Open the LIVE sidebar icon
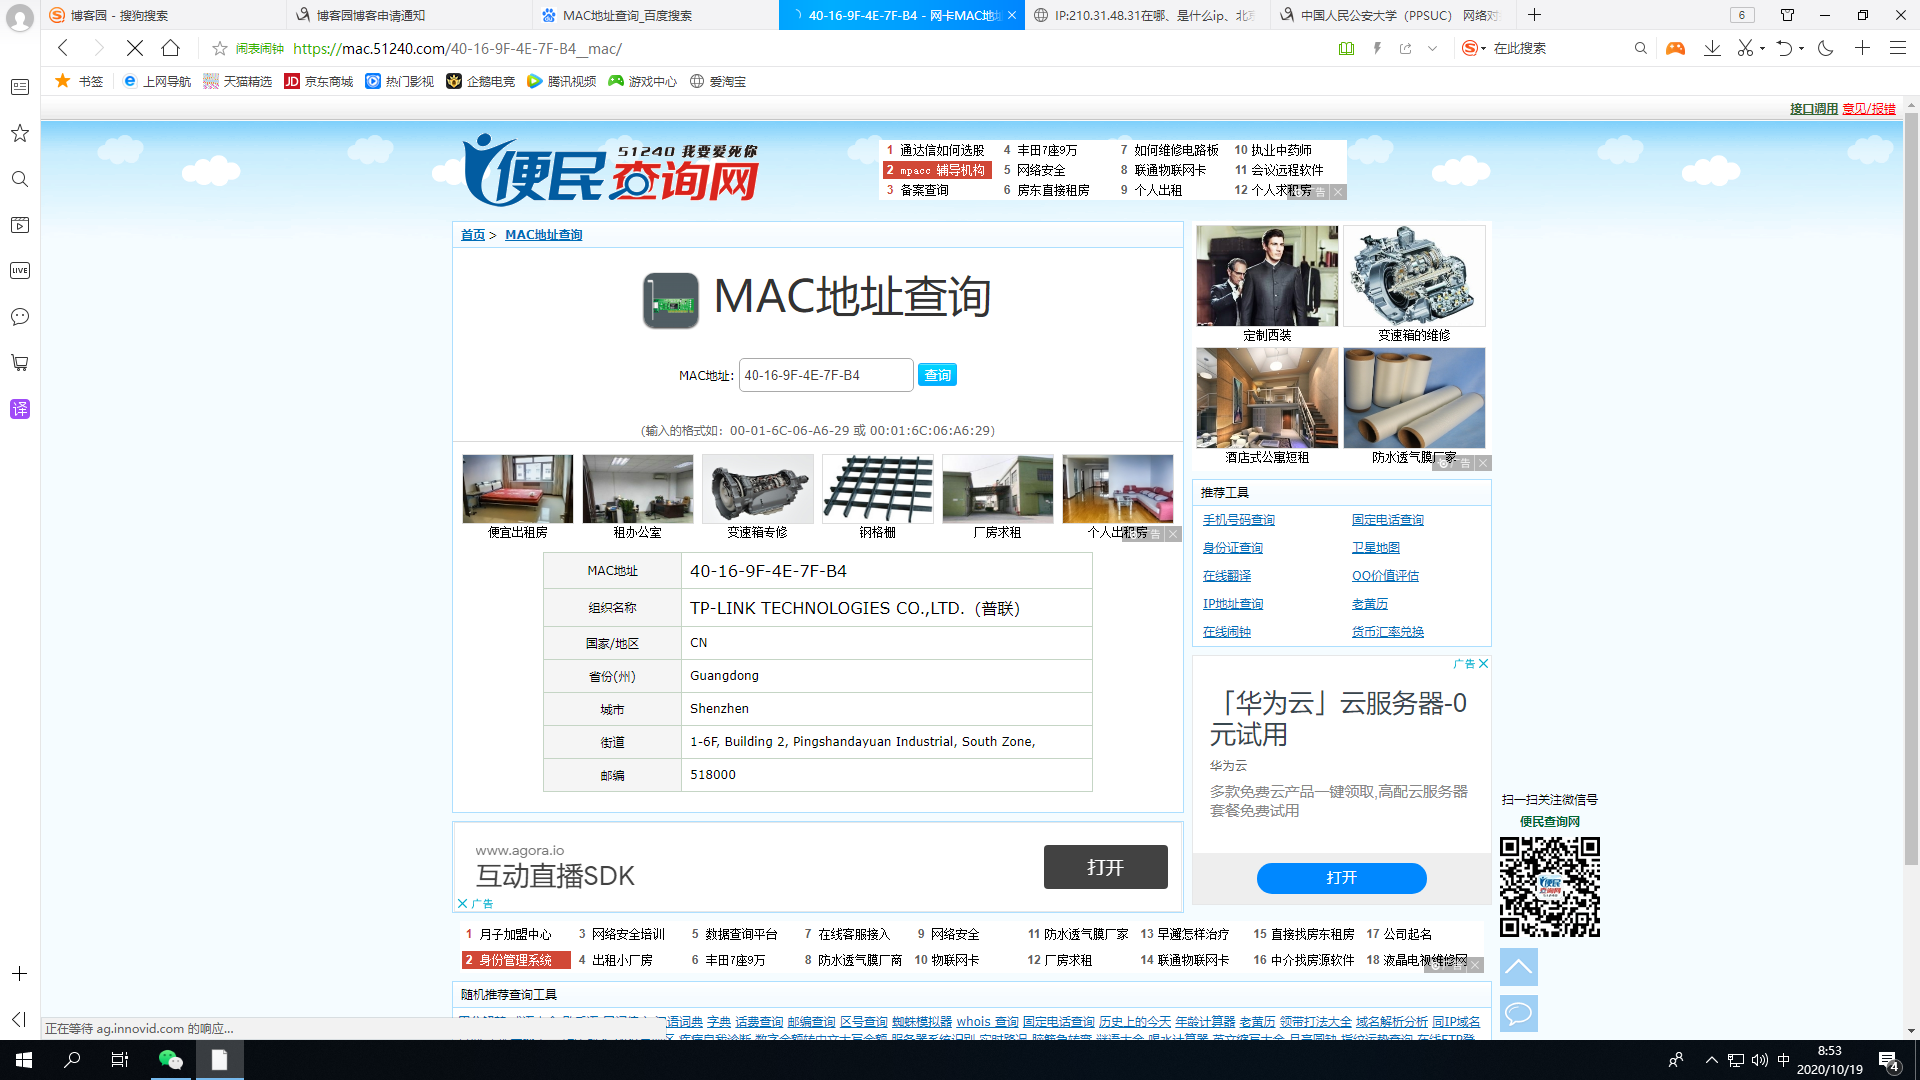1920x1080 pixels. [x=20, y=271]
